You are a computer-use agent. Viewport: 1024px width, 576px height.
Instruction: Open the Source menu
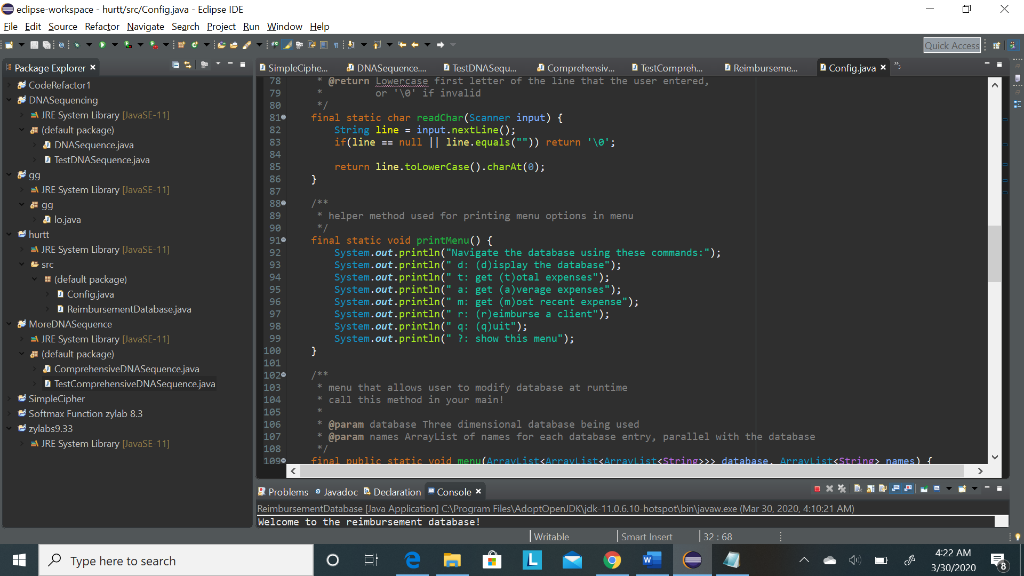tap(63, 27)
